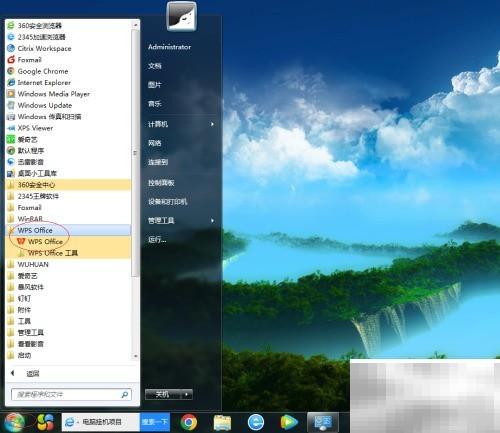Click the 关机 (Shut down) button
The height and width of the screenshot is (433, 500).
163,395
